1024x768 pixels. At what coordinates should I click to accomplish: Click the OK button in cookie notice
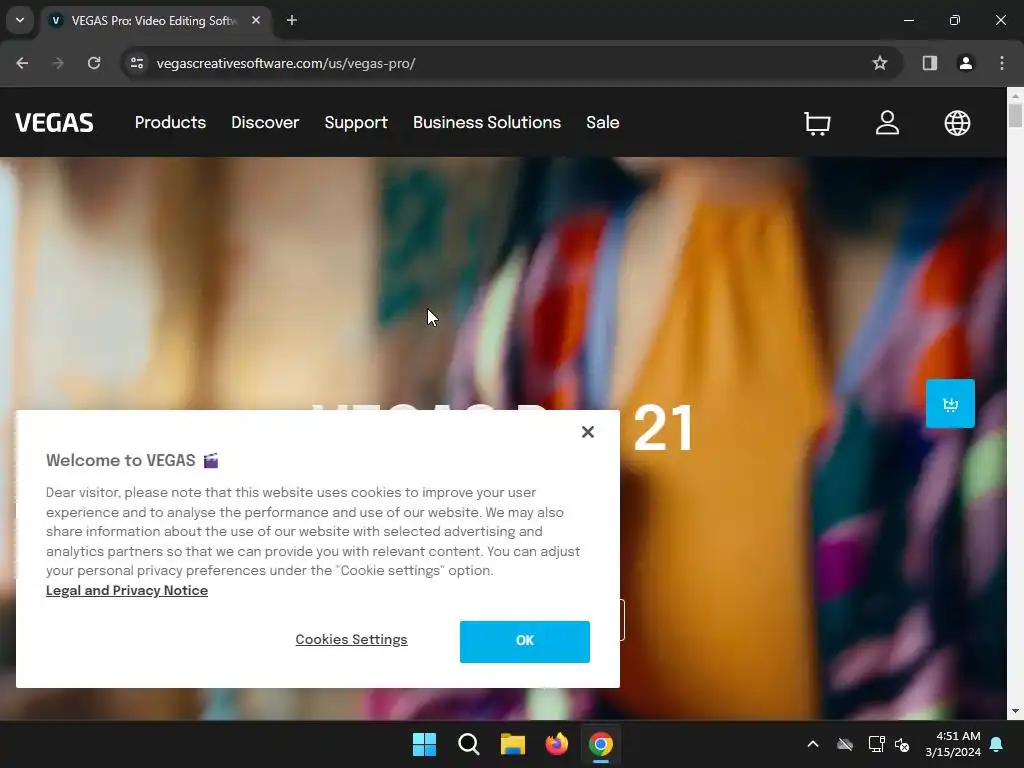click(524, 641)
